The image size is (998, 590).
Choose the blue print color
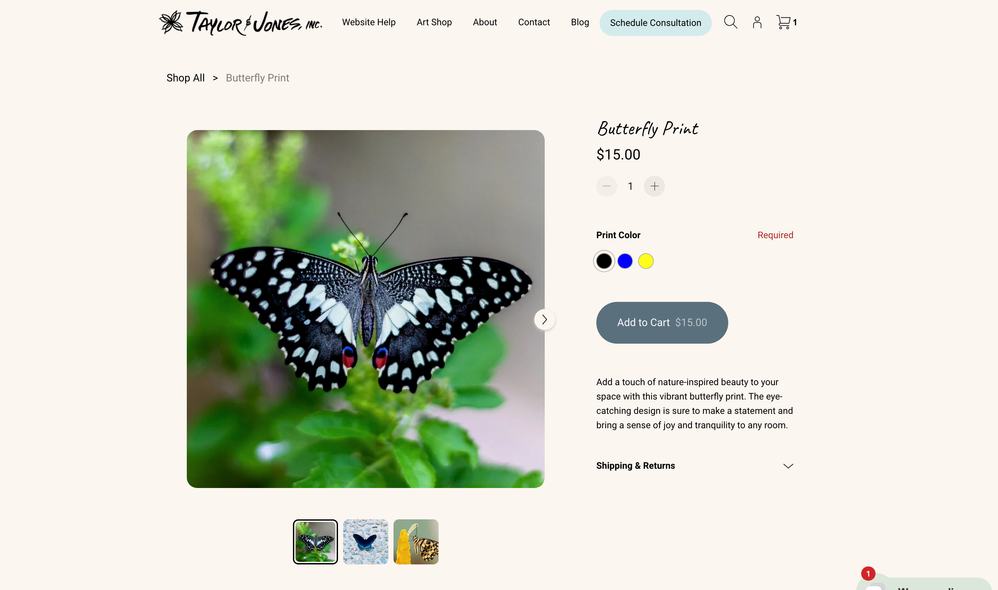(625, 261)
